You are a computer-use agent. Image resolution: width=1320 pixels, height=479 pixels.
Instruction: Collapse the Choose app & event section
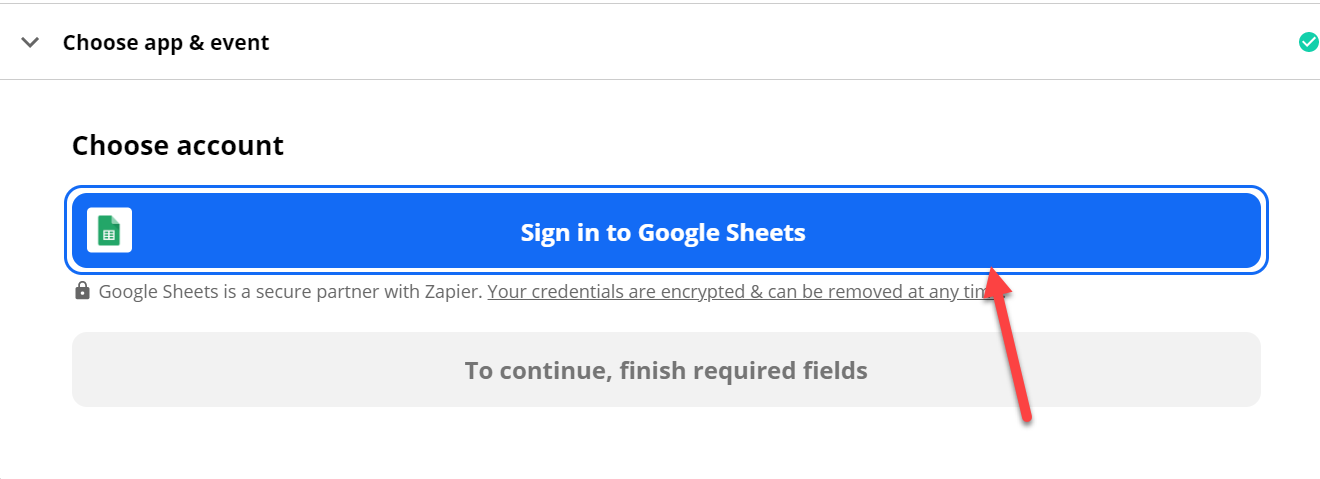31,42
